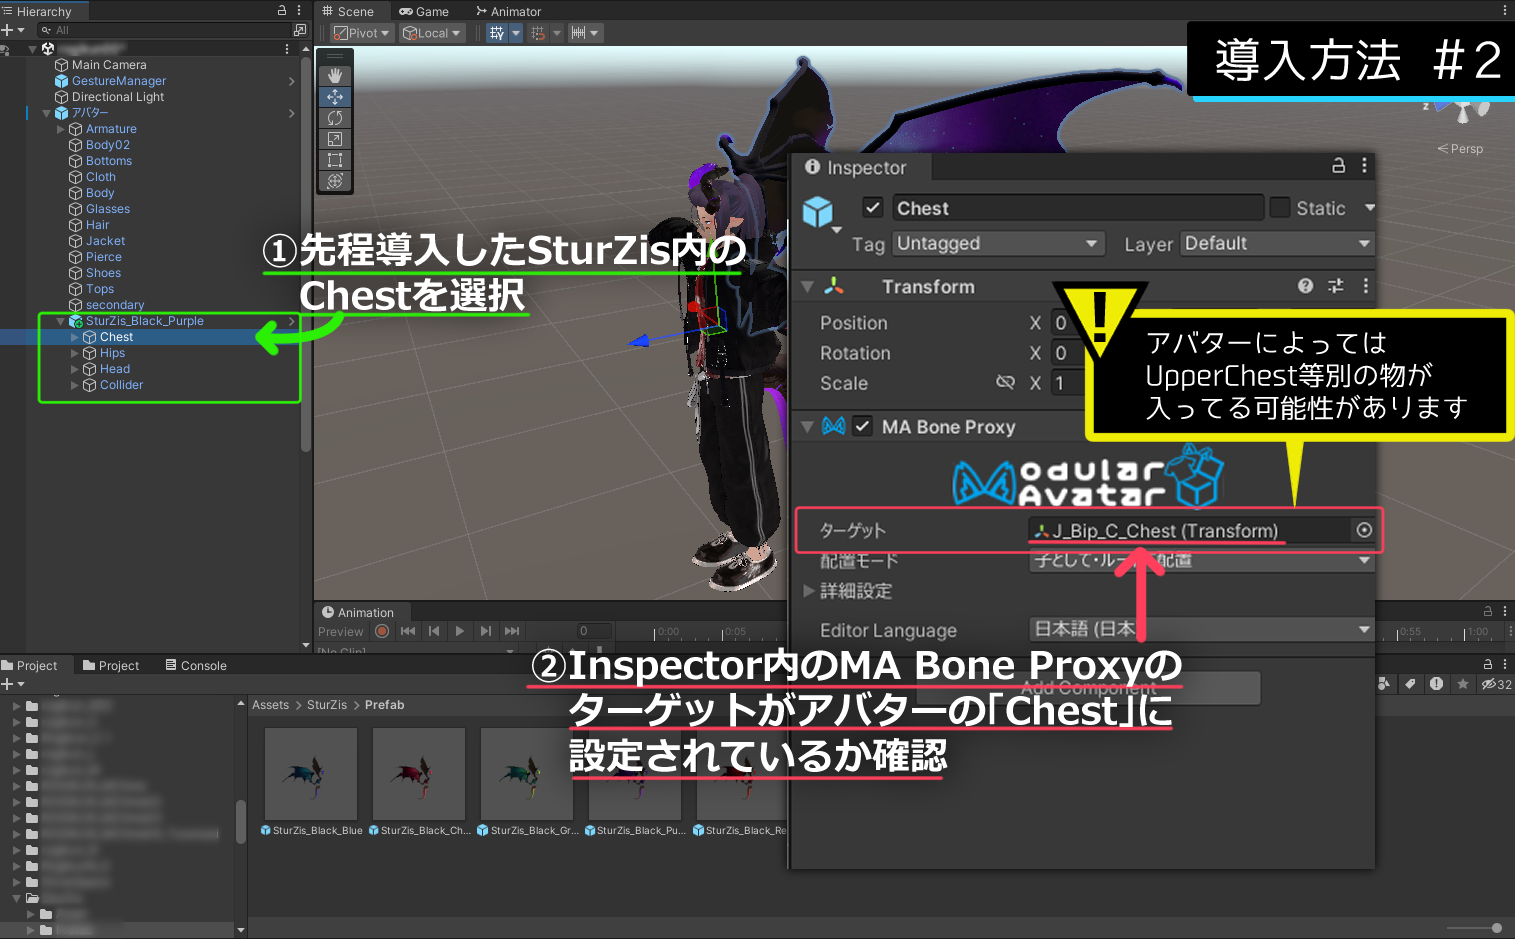Select the Move tool in the Scene toolbar

pyautogui.click(x=335, y=96)
